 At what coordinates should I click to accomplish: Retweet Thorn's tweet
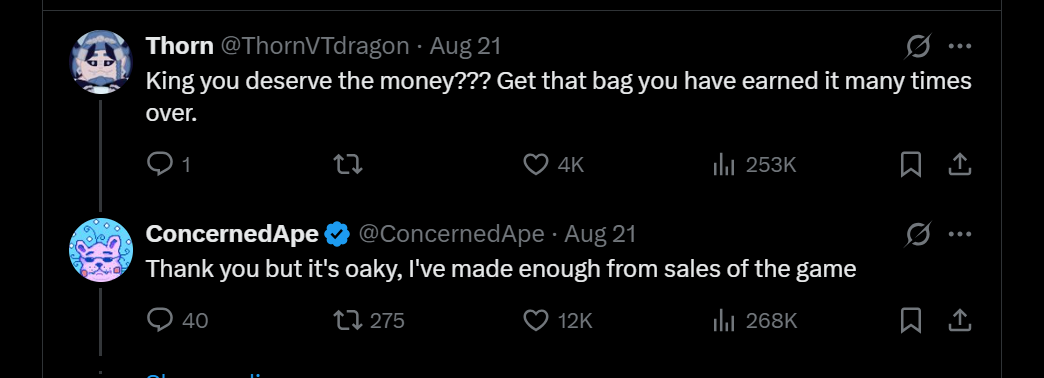pos(348,164)
